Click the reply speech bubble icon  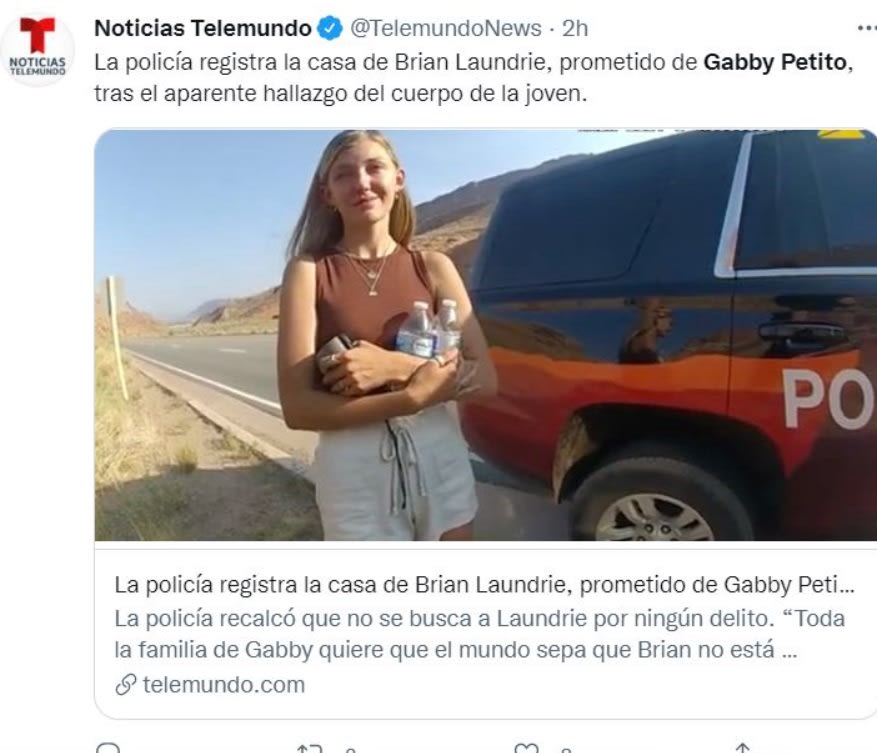tap(108, 749)
